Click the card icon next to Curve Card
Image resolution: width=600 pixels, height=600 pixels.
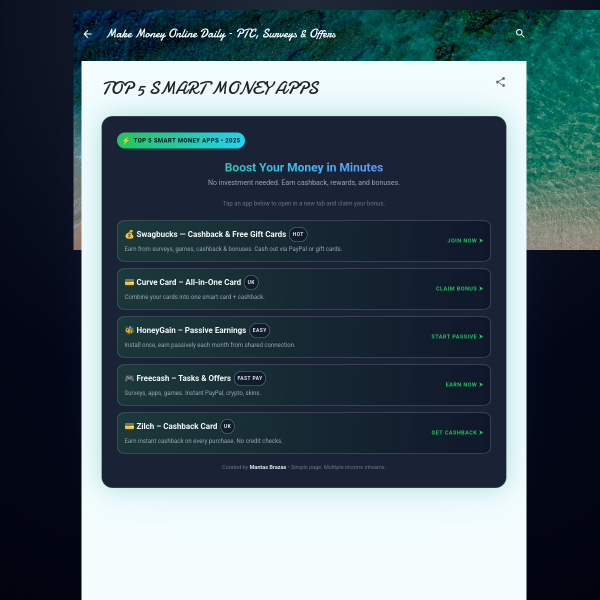click(x=129, y=282)
